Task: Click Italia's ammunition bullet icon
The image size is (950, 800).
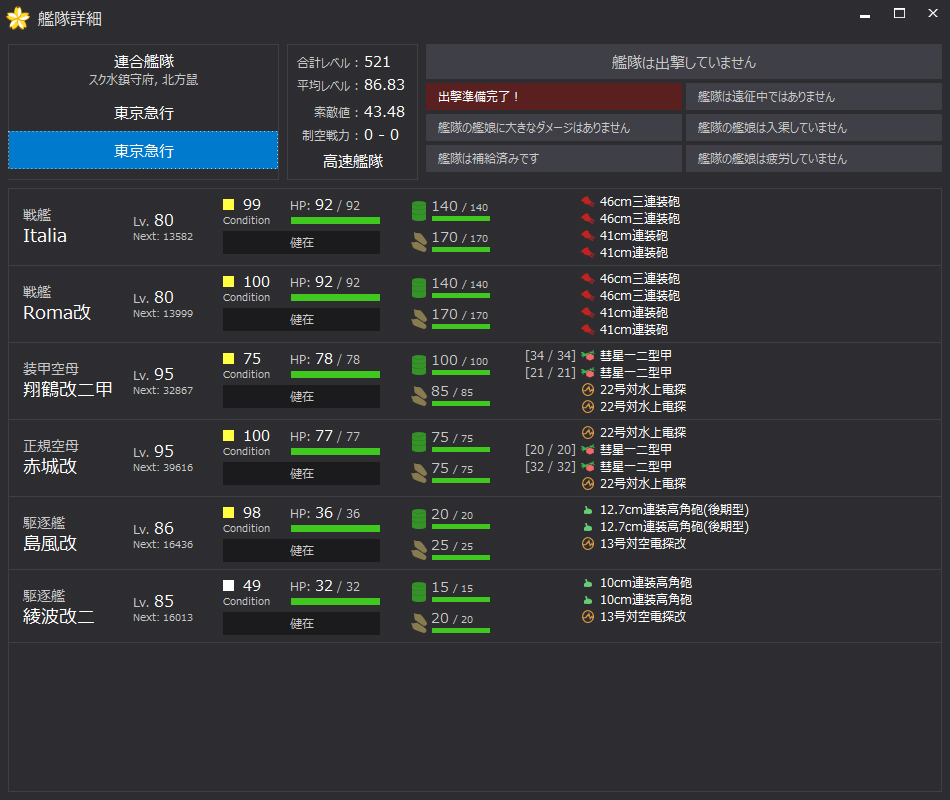Action: (x=419, y=242)
